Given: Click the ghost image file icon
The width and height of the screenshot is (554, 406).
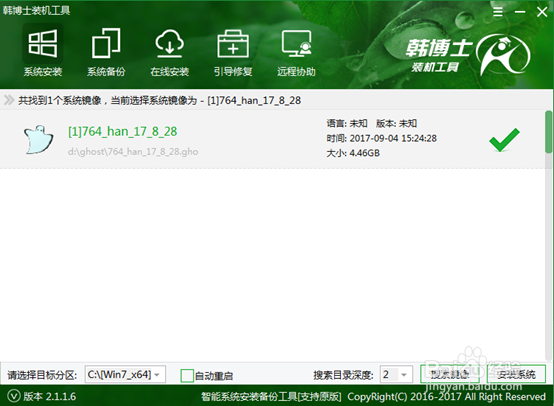Looking at the screenshot, I should click(38, 139).
